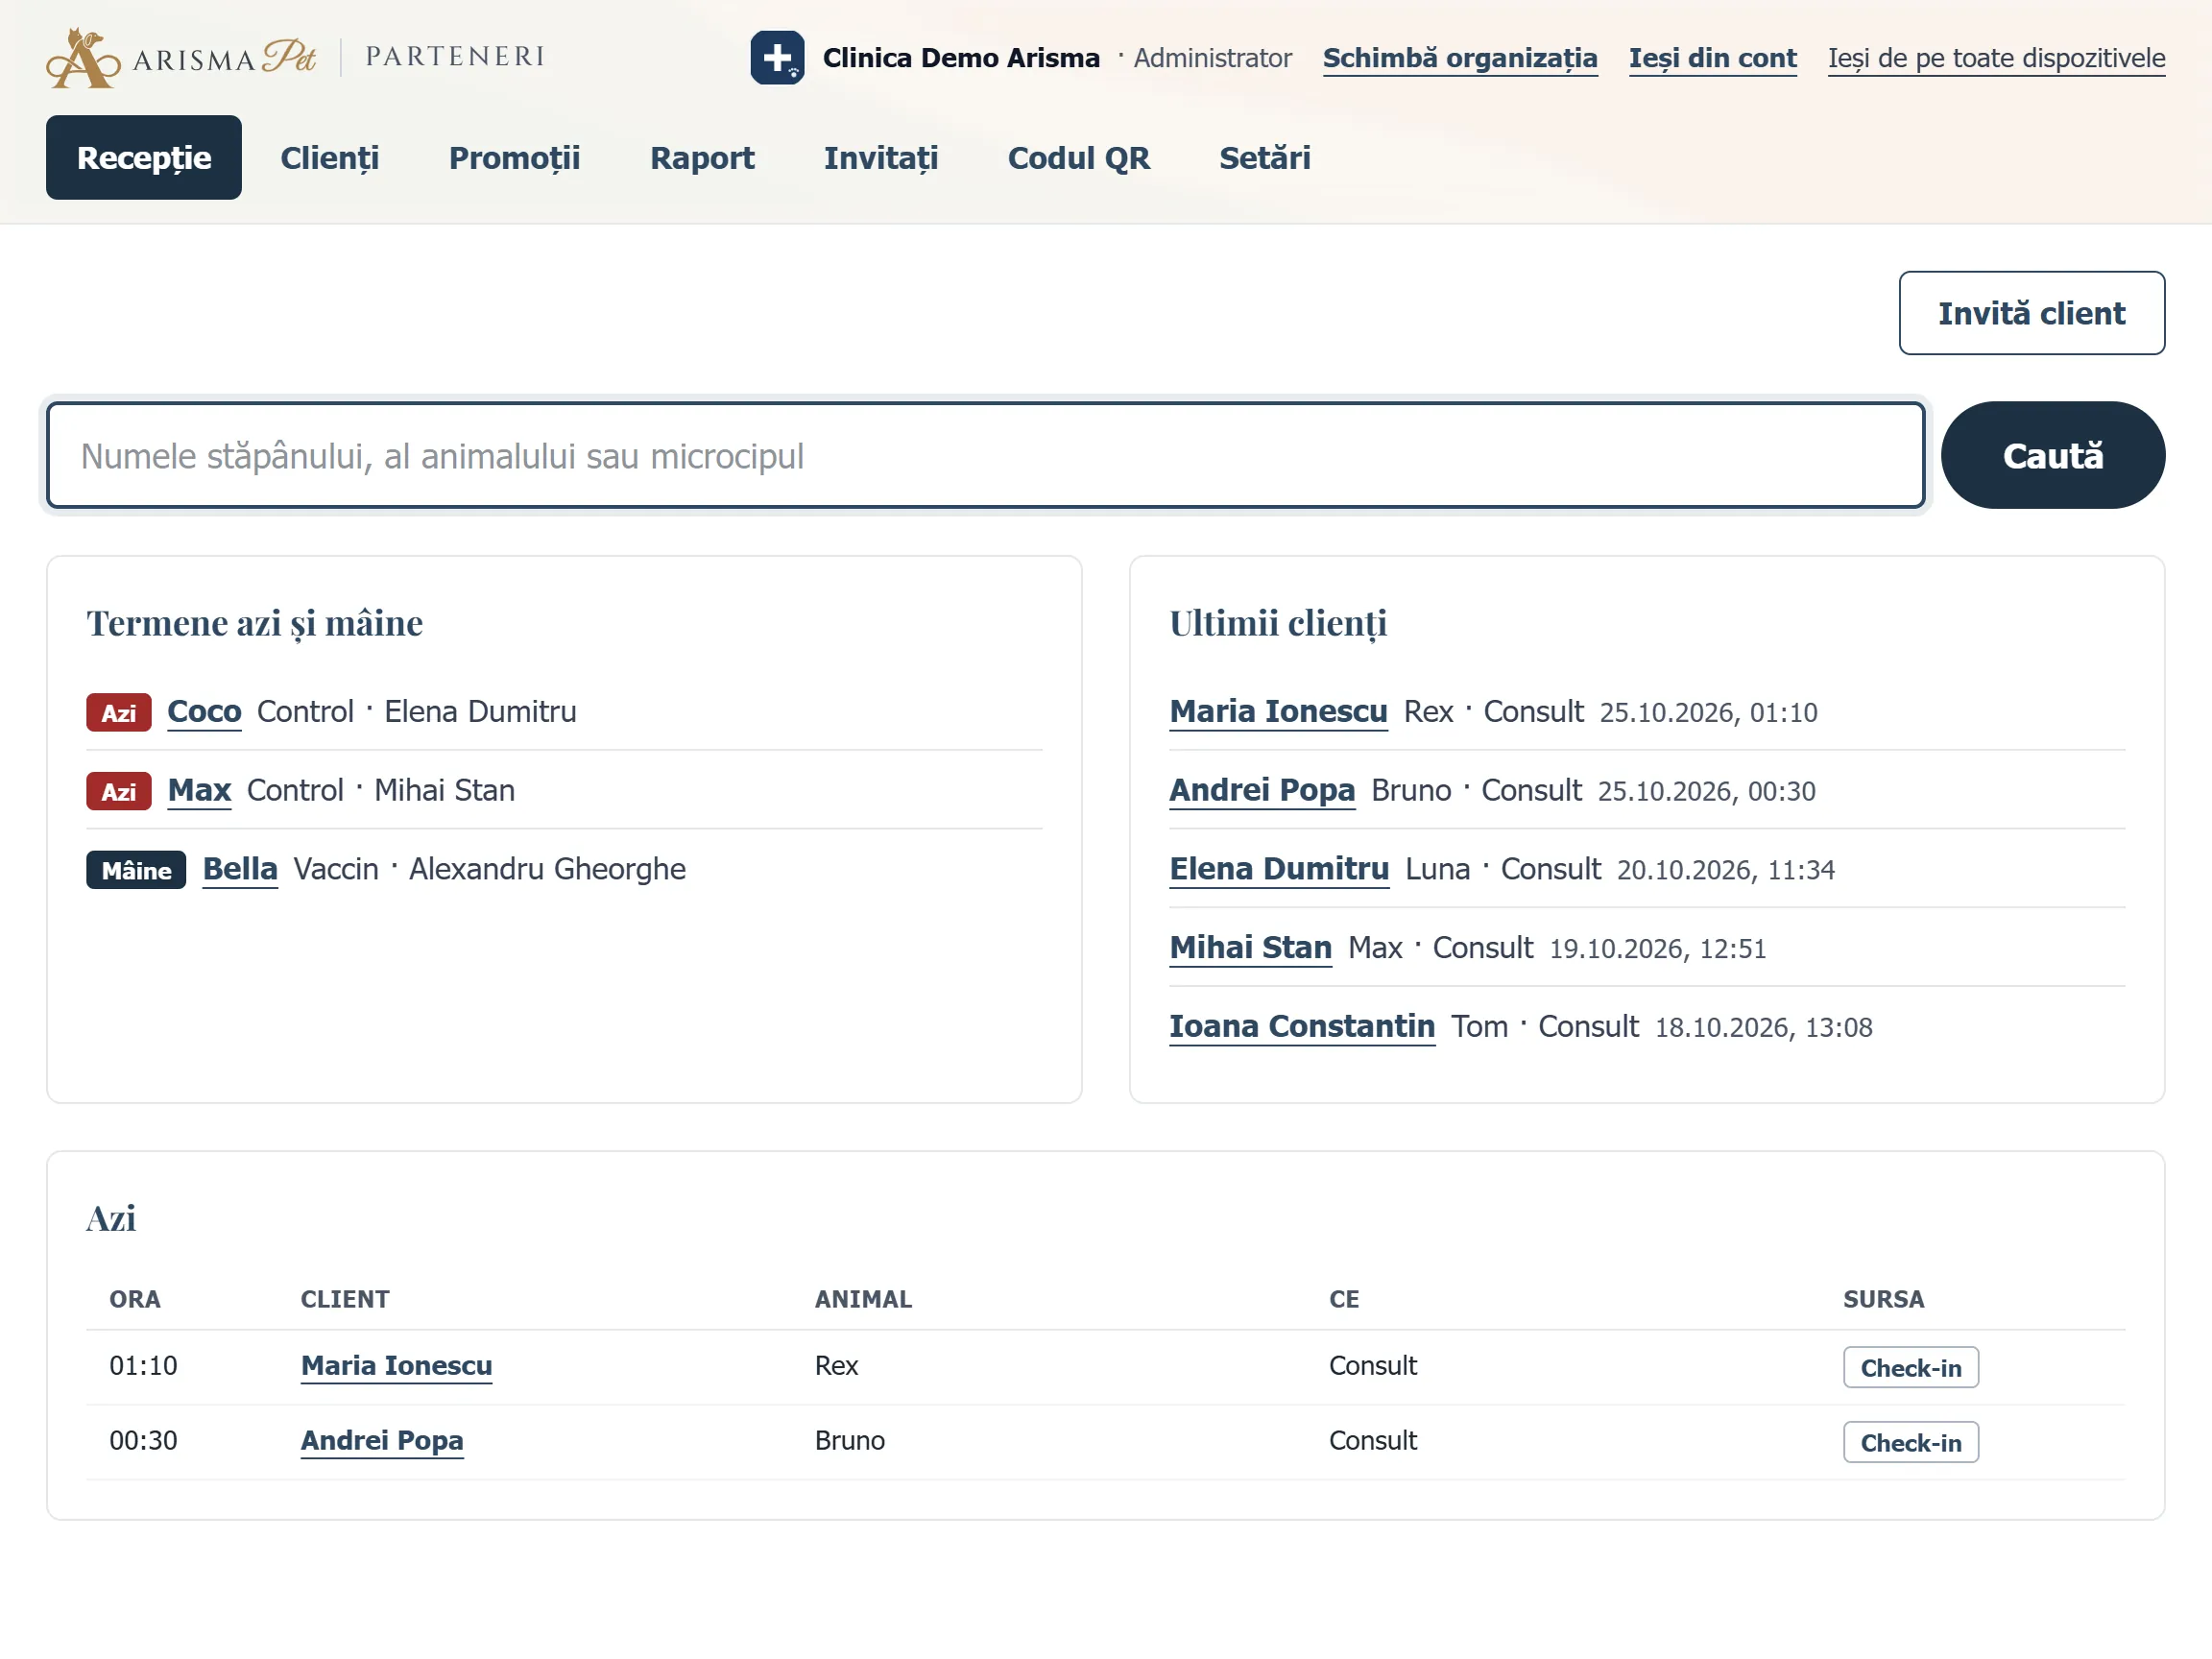2212x1659 pixels.
Task: Open the Codul QR page
Action: tap(1078, 157)
